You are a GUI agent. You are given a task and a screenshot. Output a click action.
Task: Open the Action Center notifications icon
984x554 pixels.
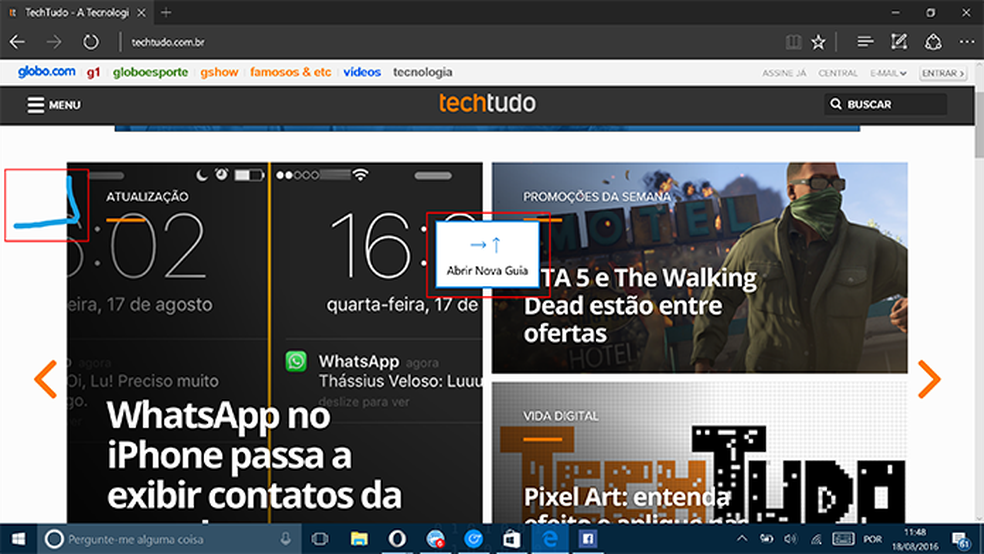coord(960,539)
